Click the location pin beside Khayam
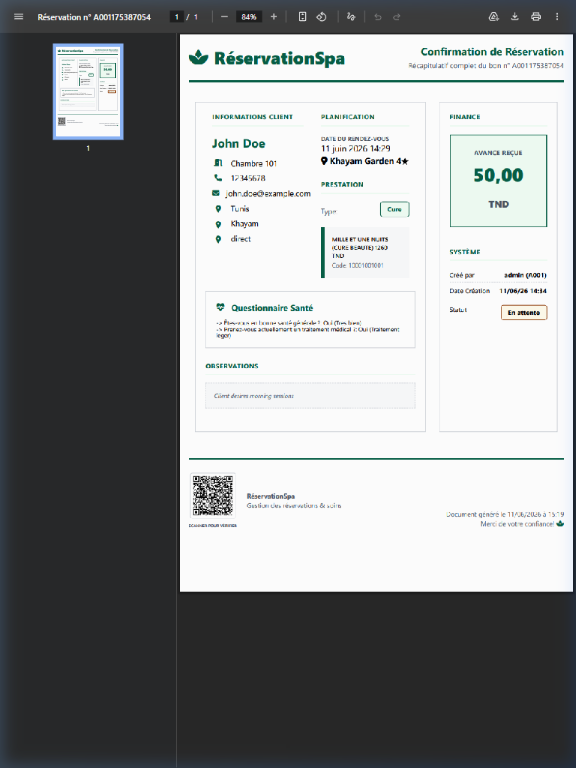Screen dimensions: 576x768 coord(218,224)
